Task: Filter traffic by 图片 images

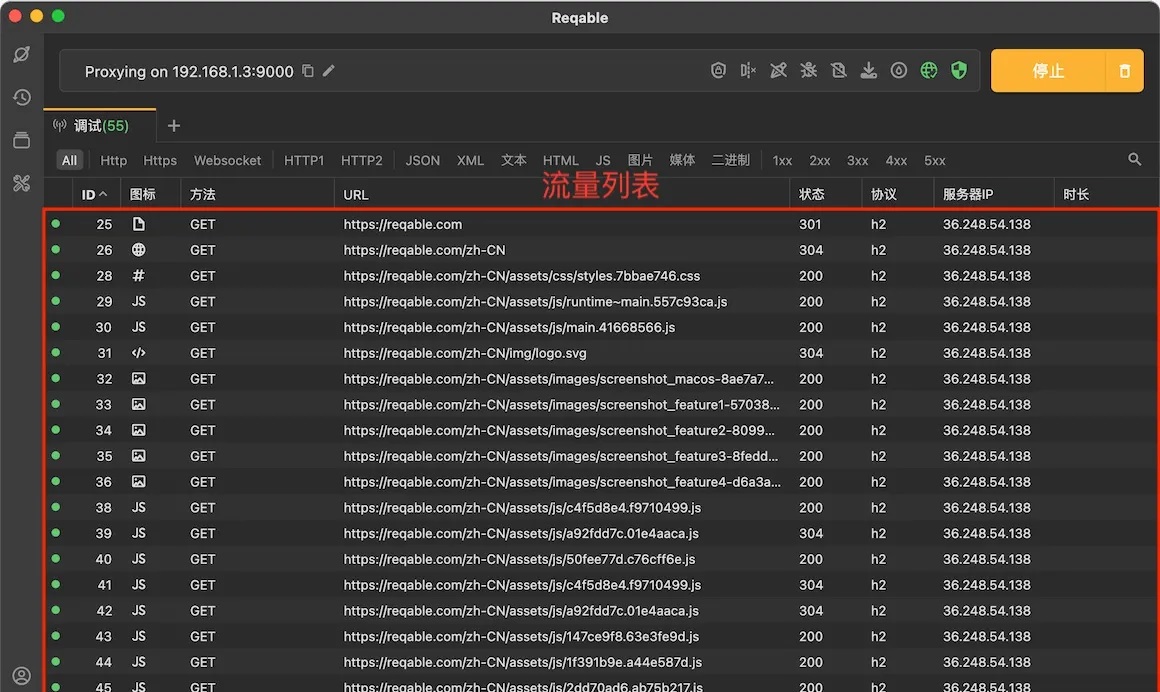Action: 640,160
